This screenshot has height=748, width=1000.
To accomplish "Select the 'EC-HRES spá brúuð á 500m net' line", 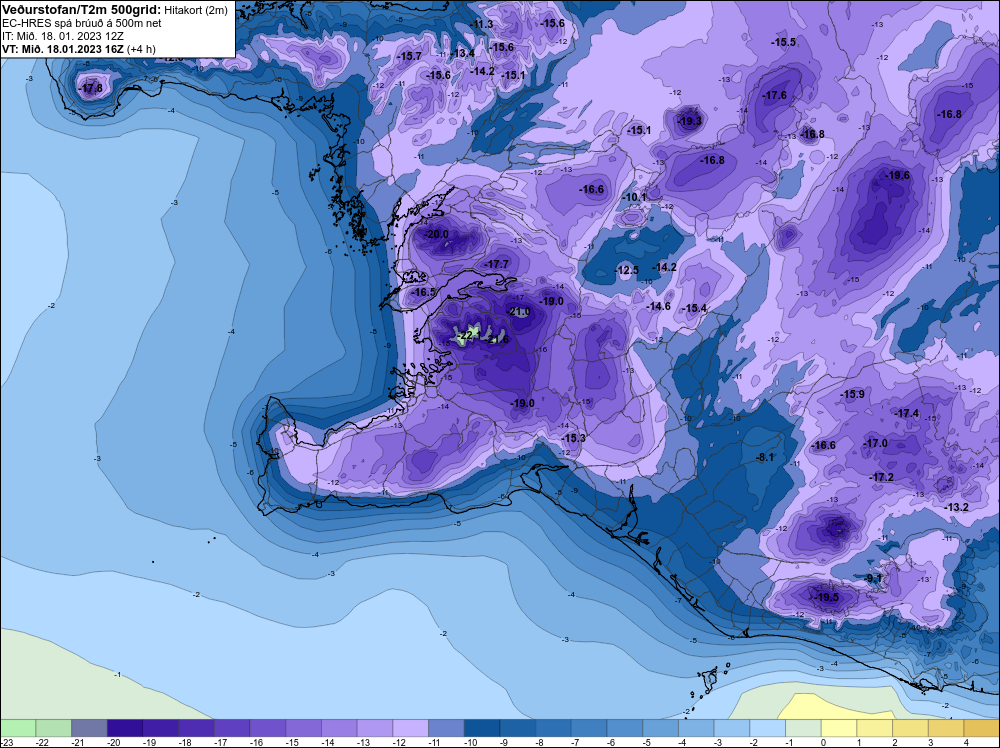I will coord(82,24).
